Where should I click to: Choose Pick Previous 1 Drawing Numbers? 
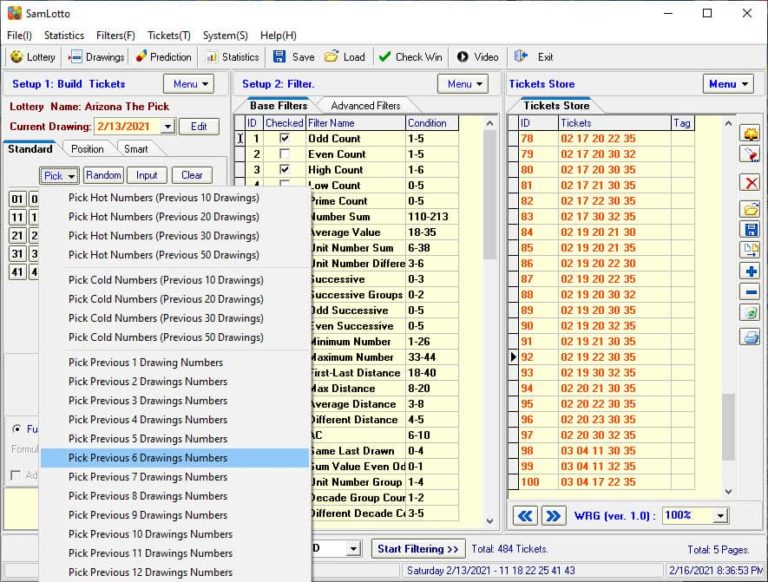click(x=175, y=363)
